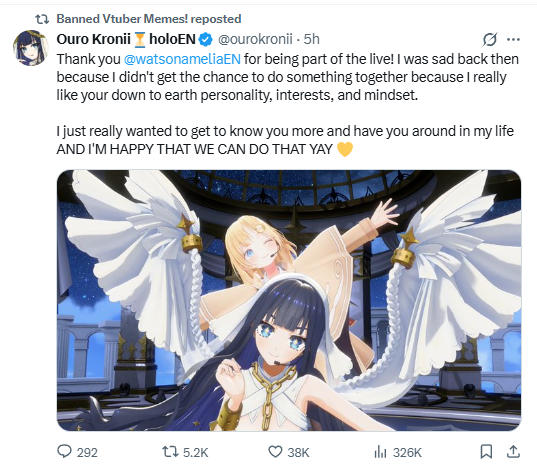Open the share post icon

coord(513,451)
